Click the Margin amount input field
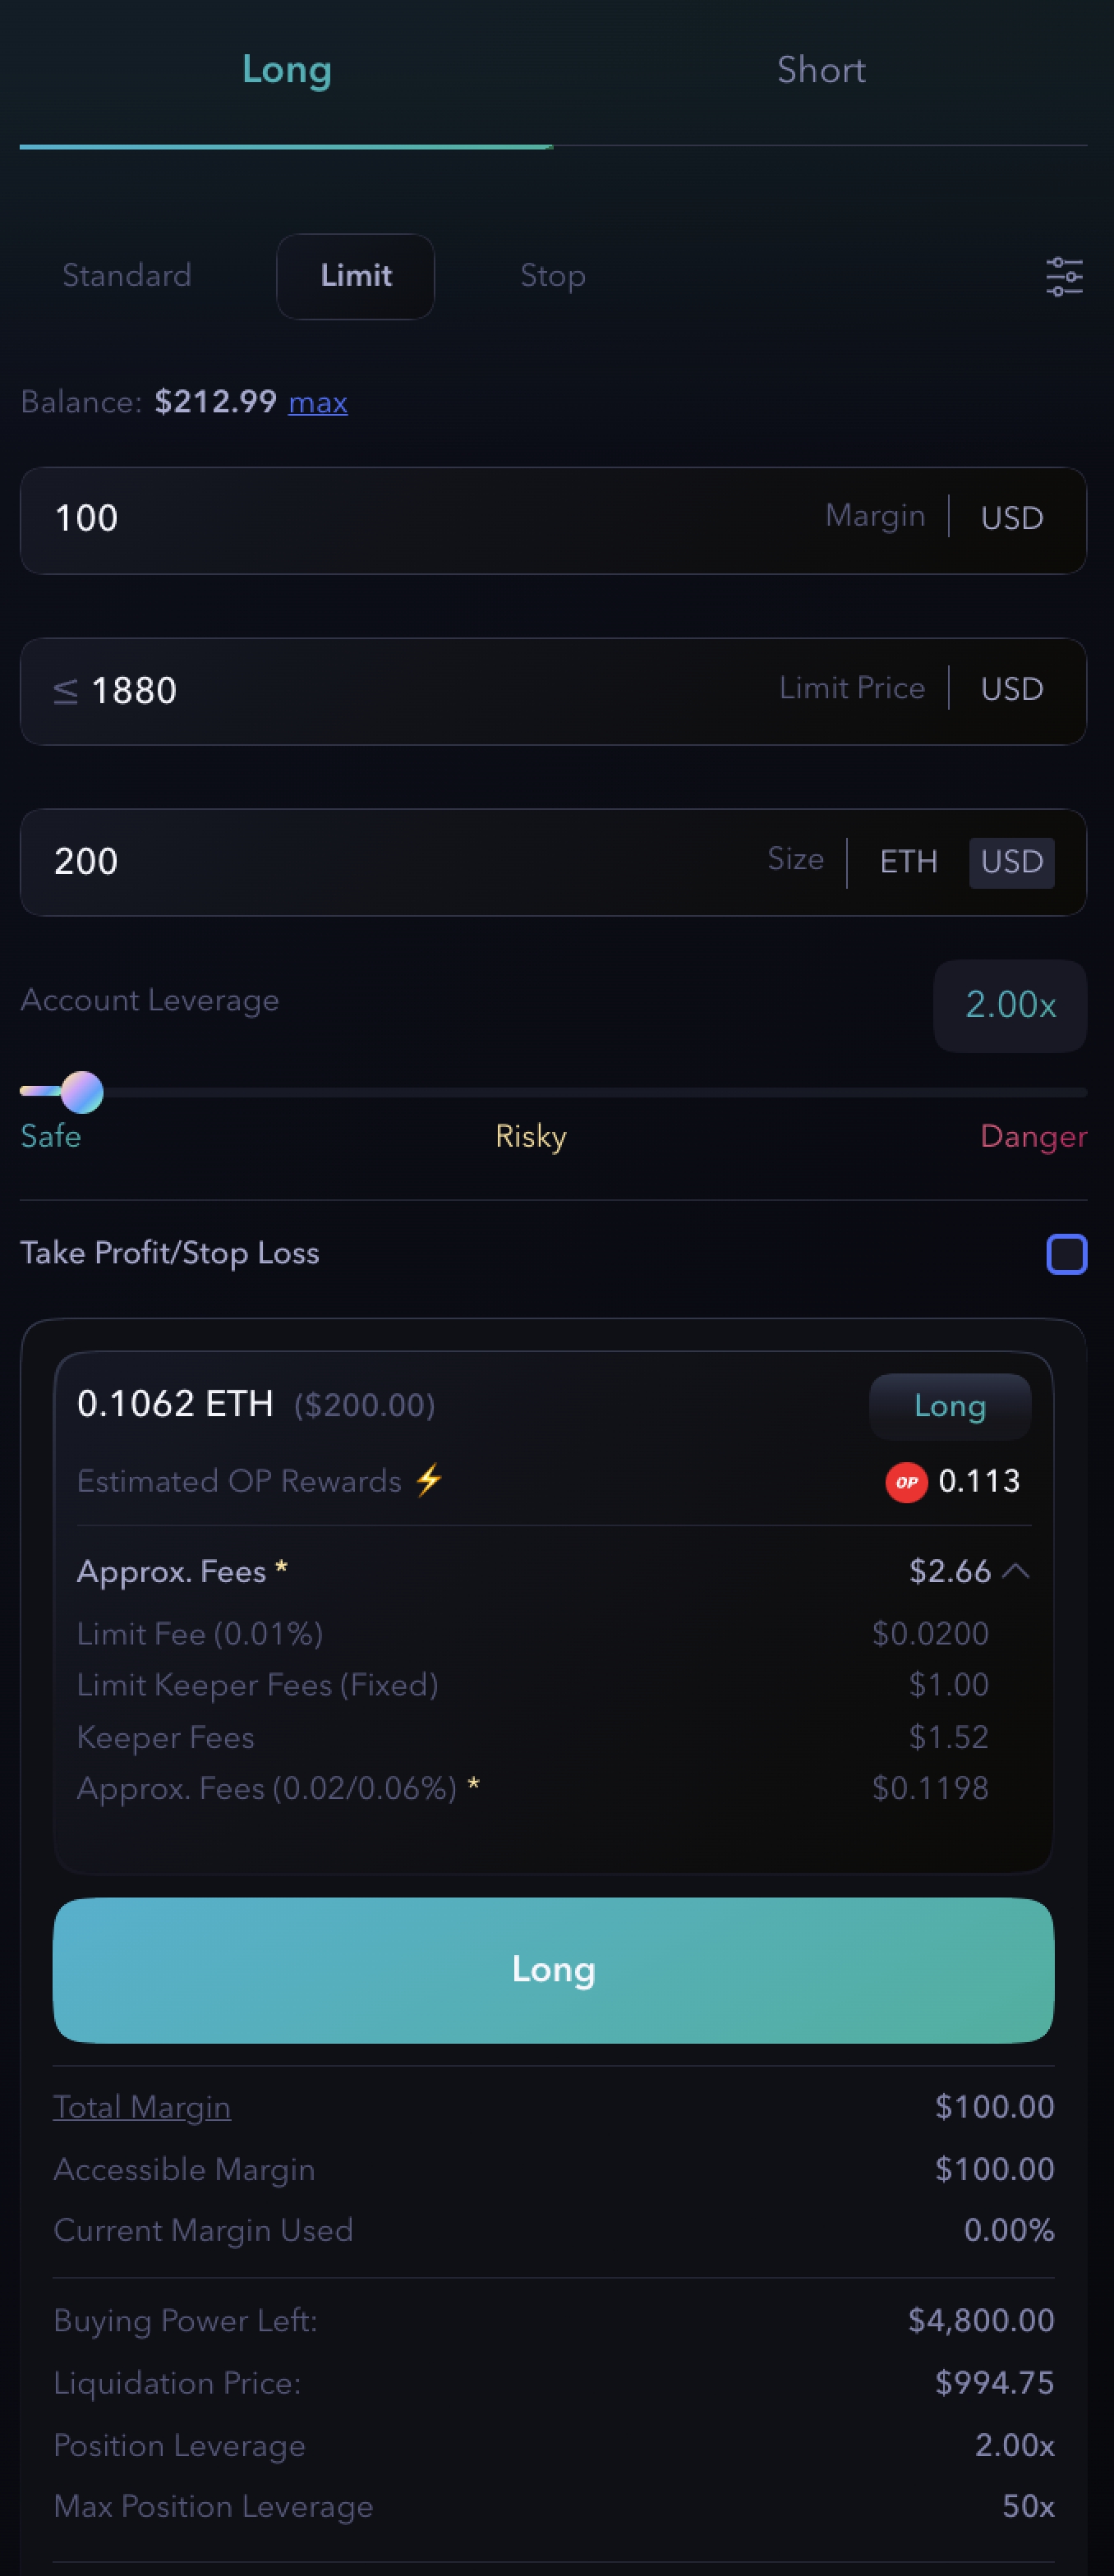This screenshot has height=2576, width=1114. click(420, 519)
